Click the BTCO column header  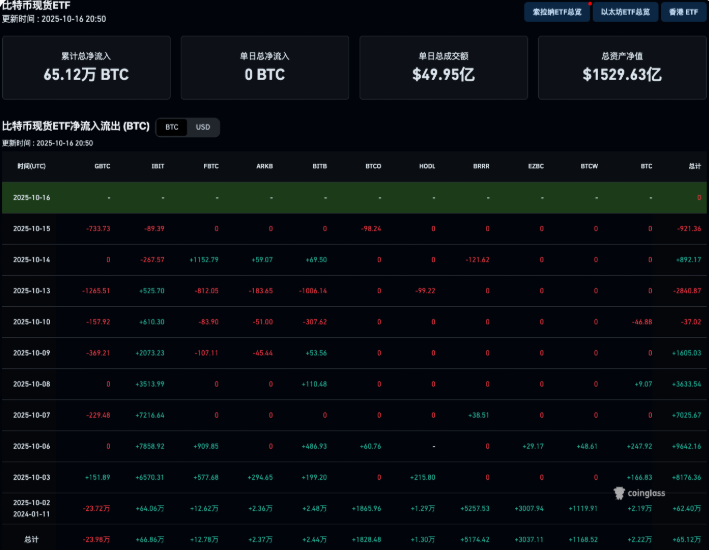[373, 166]
